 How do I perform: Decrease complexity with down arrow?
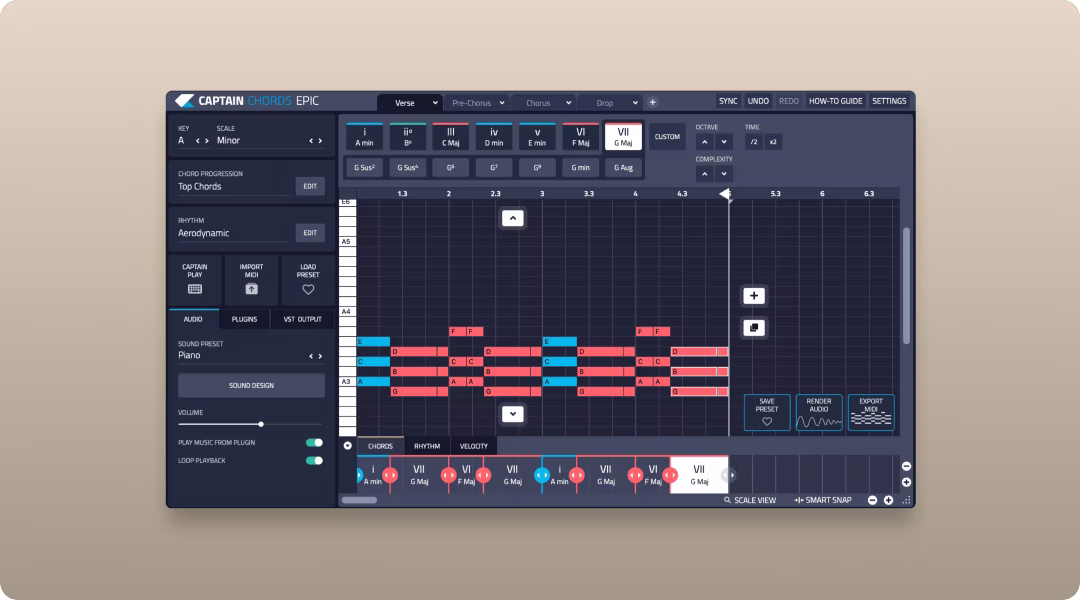point(724,174)
